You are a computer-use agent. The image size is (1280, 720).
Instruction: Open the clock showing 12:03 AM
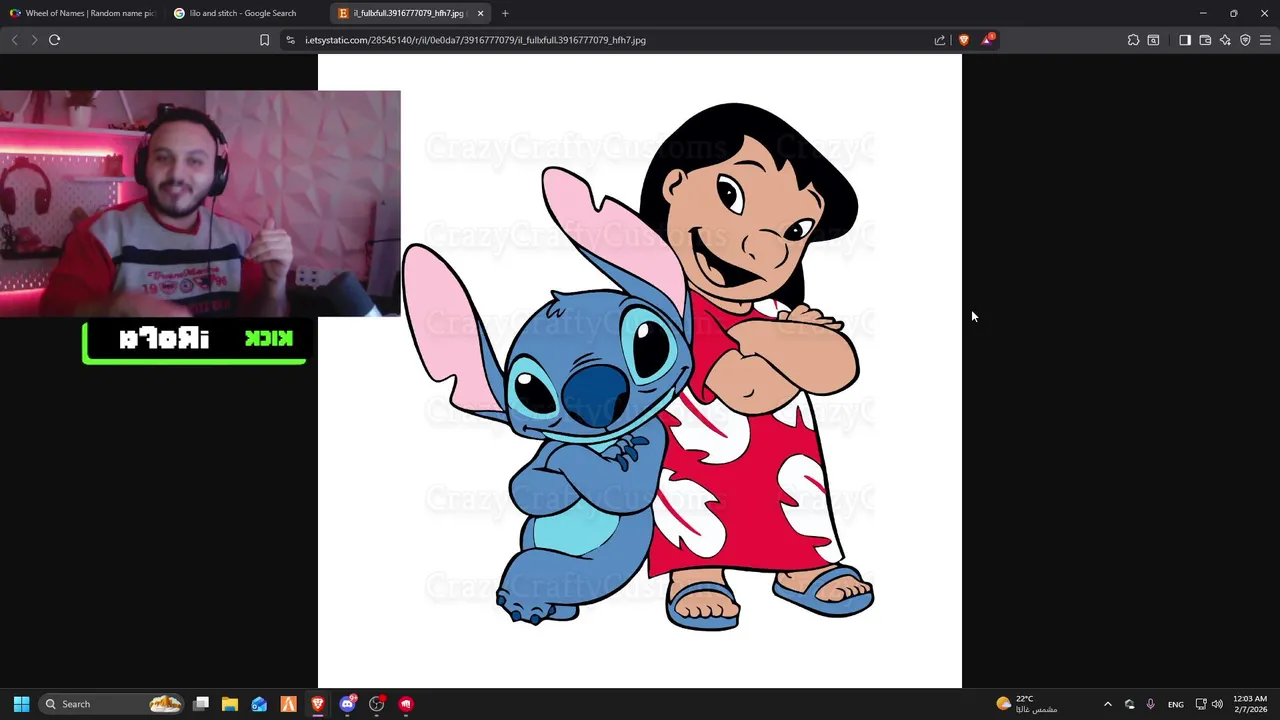[1250, 704]
